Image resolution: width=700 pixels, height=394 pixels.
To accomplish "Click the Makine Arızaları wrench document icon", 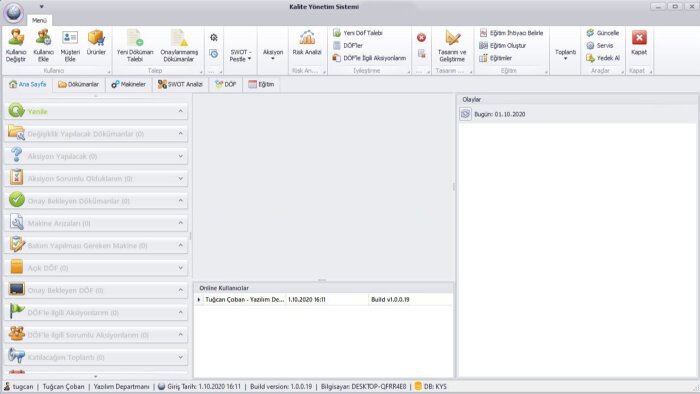I will coord(17,222).
